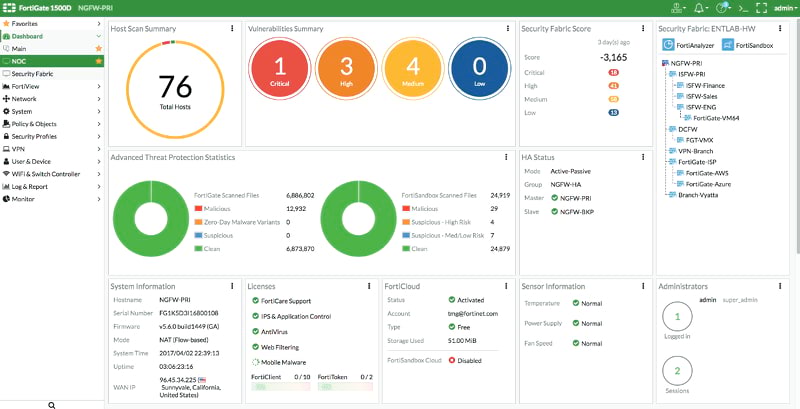Collapse the Dashboard section
The image size is (800, 409).
pos(52,36)
